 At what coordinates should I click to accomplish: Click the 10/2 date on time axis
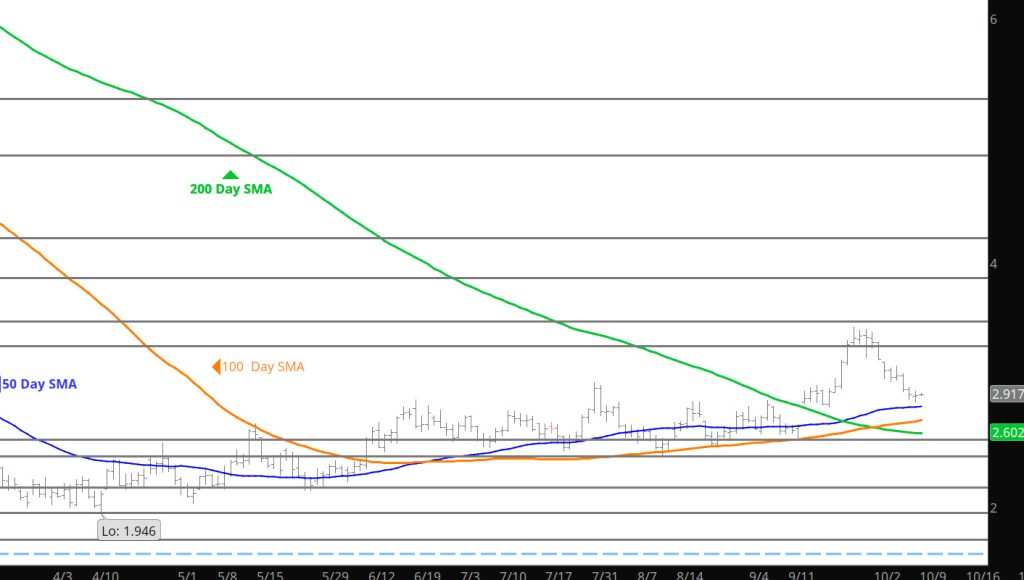pos(887,575)
